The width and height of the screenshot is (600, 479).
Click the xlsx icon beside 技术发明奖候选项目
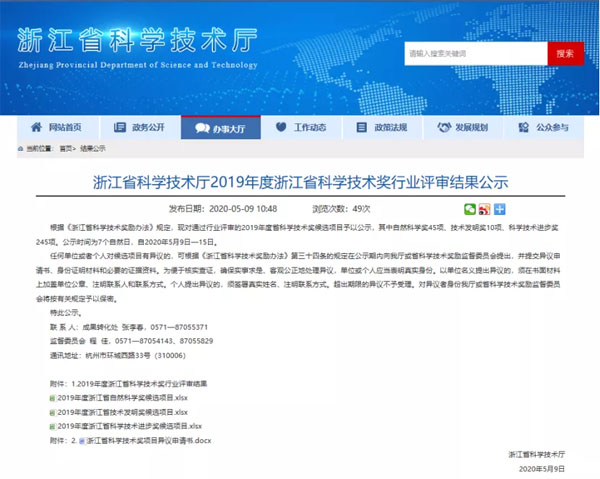[52, 411]
